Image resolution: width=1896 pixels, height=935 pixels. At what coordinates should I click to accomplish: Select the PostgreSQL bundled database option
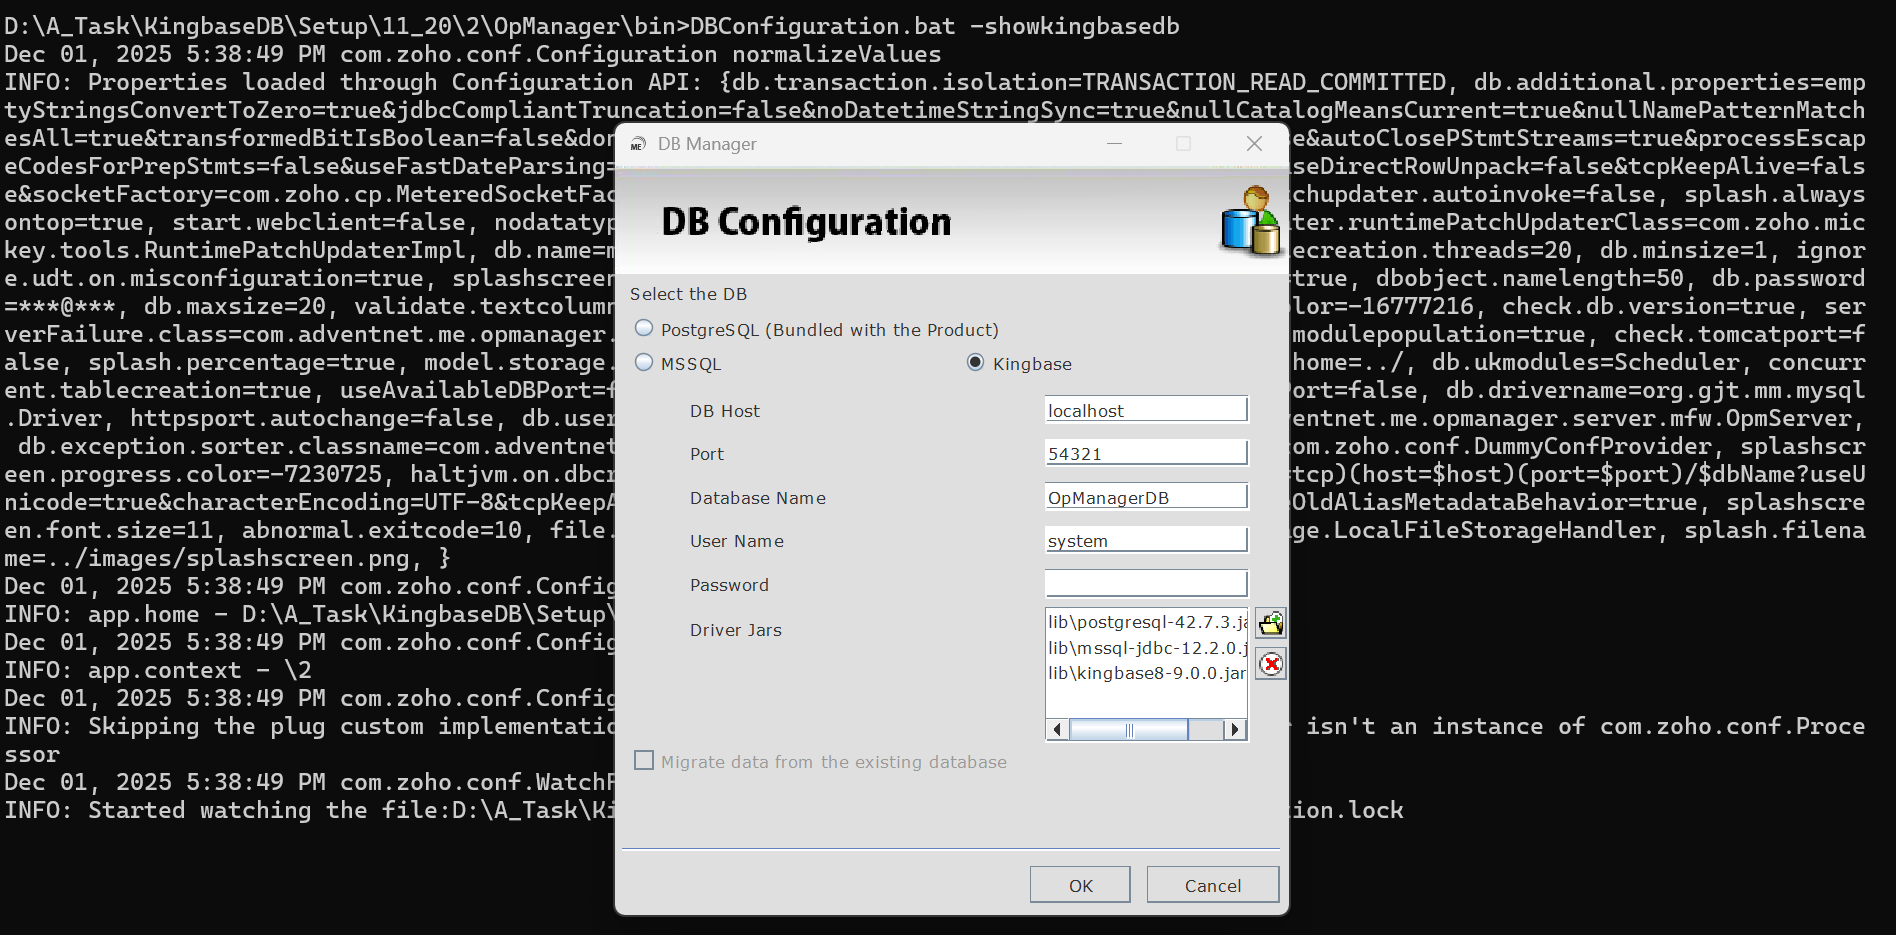643,328
